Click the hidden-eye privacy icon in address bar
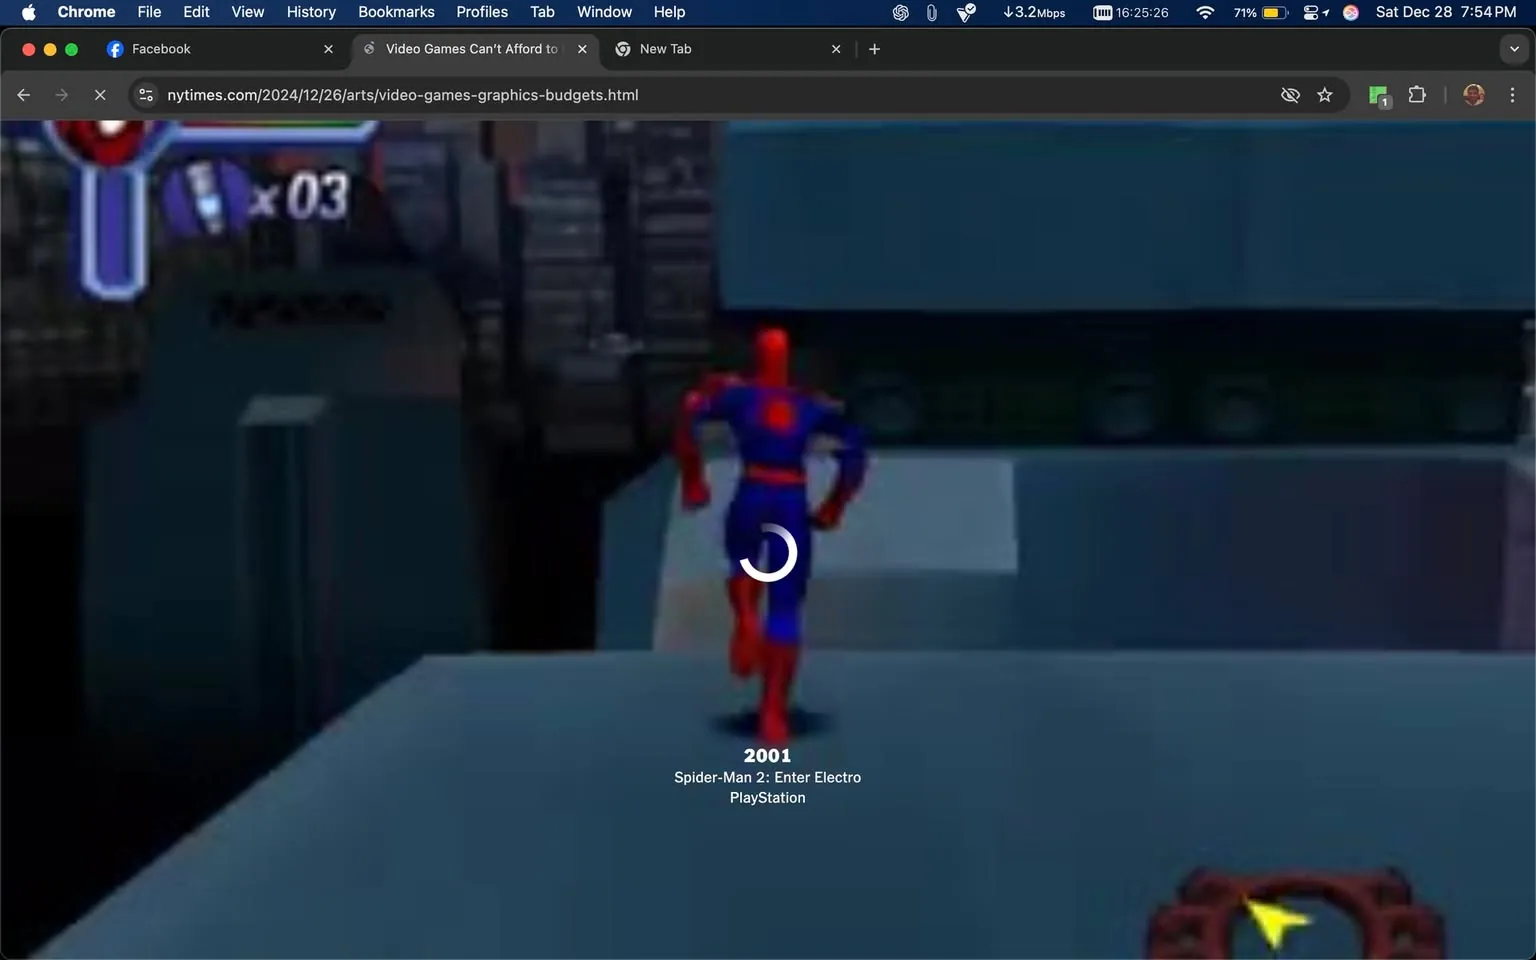1536x960 pixels. (1289, 94)
